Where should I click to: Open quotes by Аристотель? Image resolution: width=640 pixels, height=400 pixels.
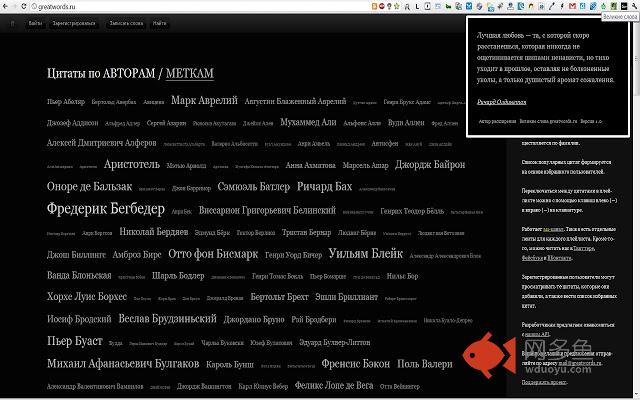[131, 164]
